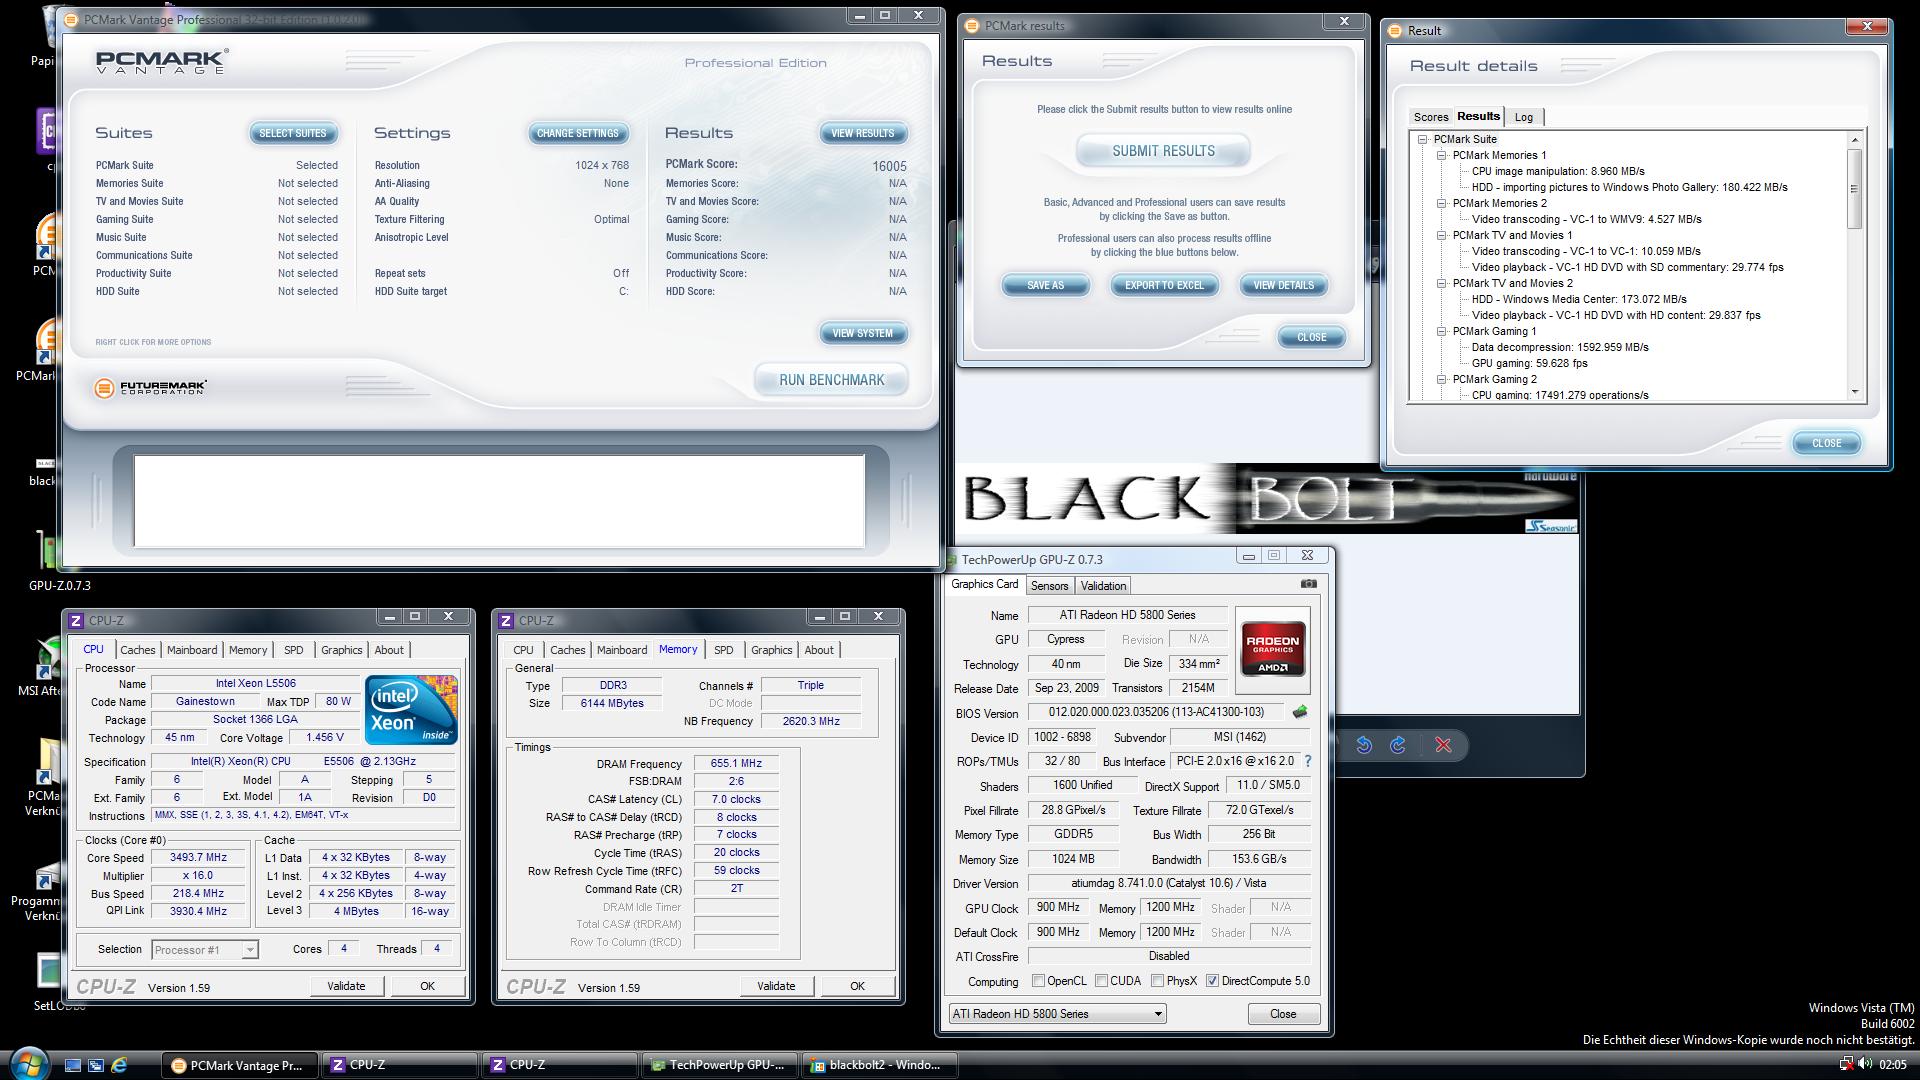Launch Internet Explorer from quick launch
The height and width of the screenshot is (1080, 1920).
(x=119, y=1065)
